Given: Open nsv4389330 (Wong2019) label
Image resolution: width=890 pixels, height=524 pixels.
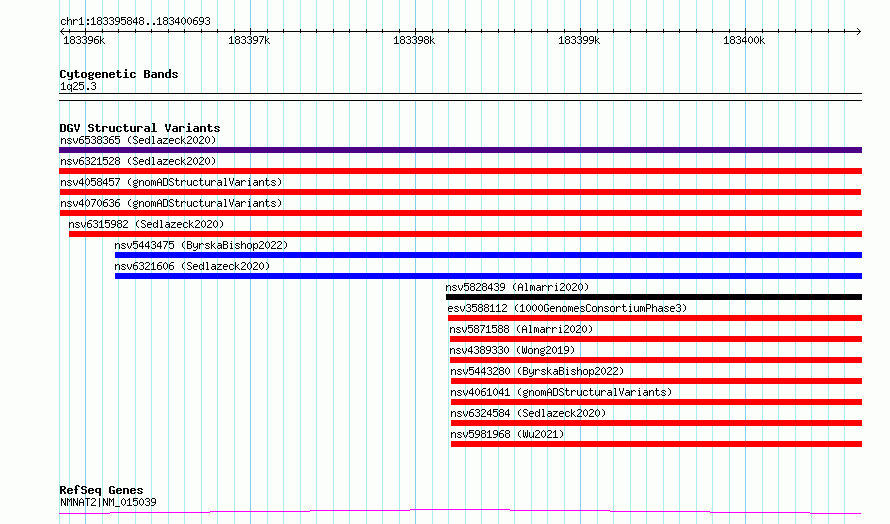Looking at the screenshot, I should (x=512, y=350).
